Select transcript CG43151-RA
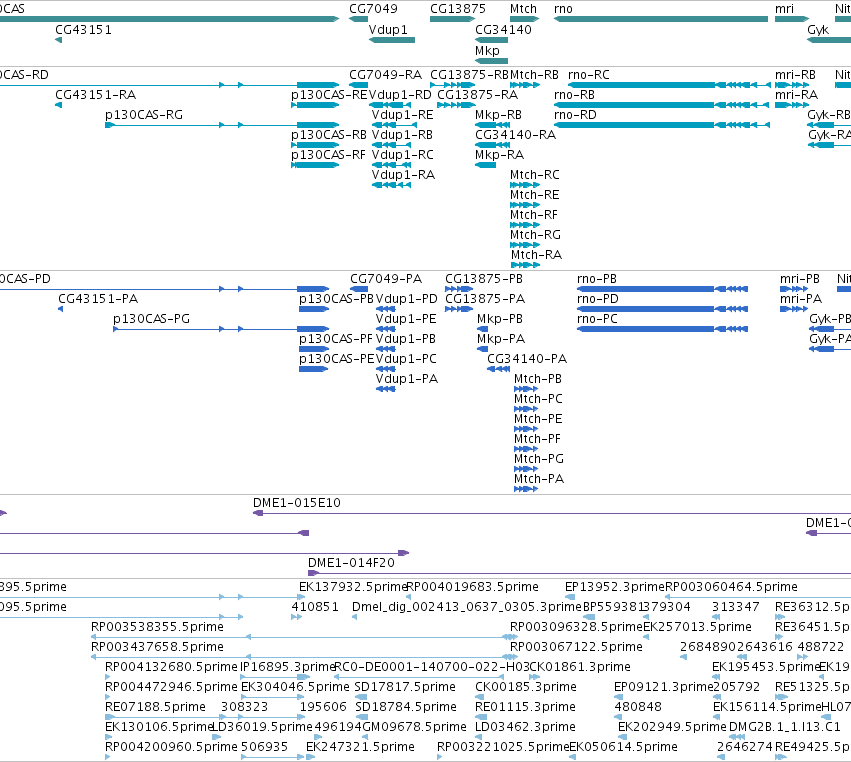 pyautogui.click(x=59, y=105)
